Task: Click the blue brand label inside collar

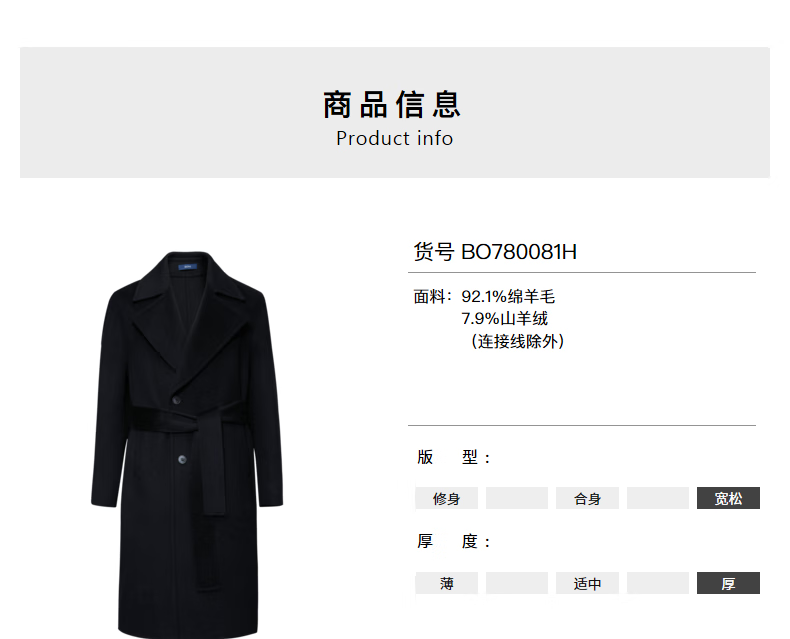Action: coord(187,267)
